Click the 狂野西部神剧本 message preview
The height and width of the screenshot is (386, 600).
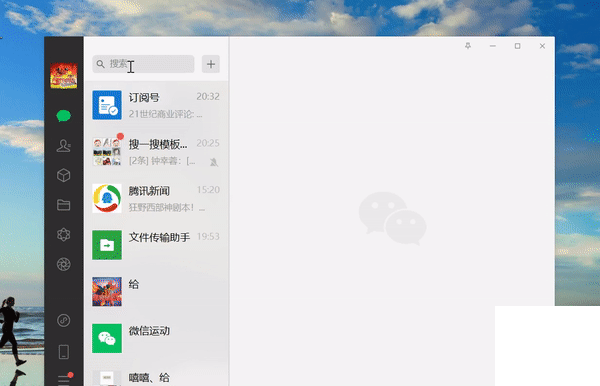tap(167, 207)
